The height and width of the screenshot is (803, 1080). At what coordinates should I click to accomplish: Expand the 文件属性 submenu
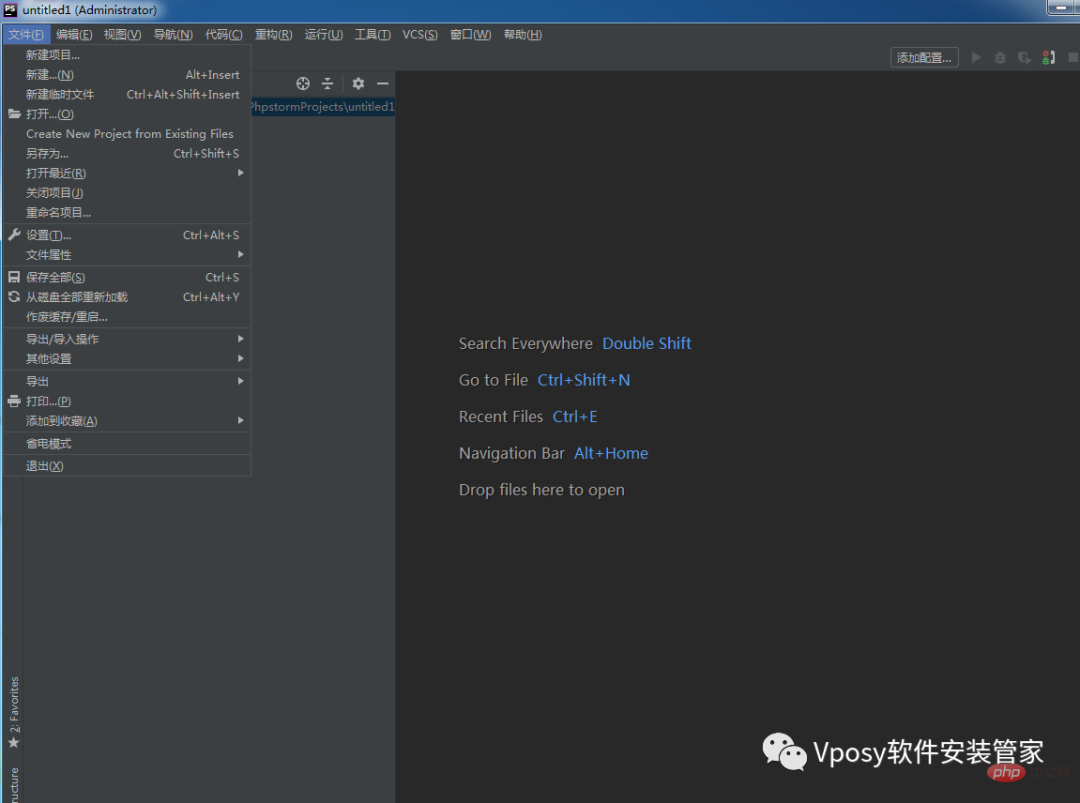127,255
